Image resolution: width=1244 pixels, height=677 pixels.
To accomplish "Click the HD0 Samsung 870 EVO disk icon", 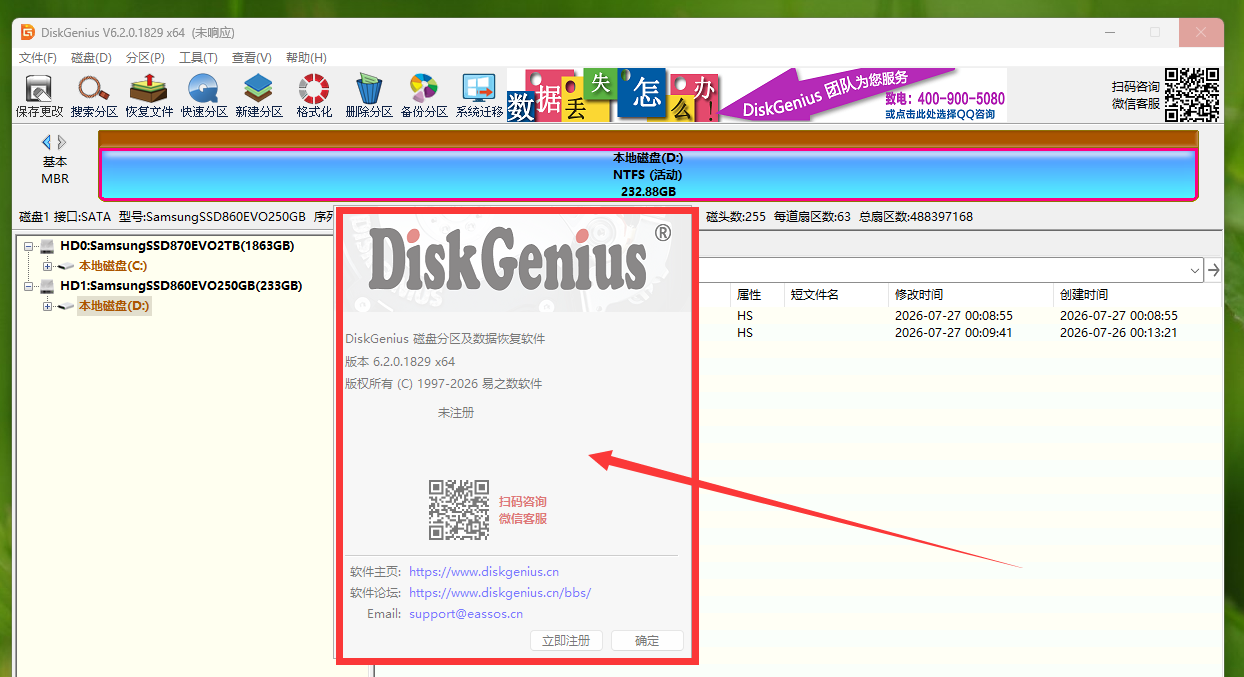I will [48, 245].
